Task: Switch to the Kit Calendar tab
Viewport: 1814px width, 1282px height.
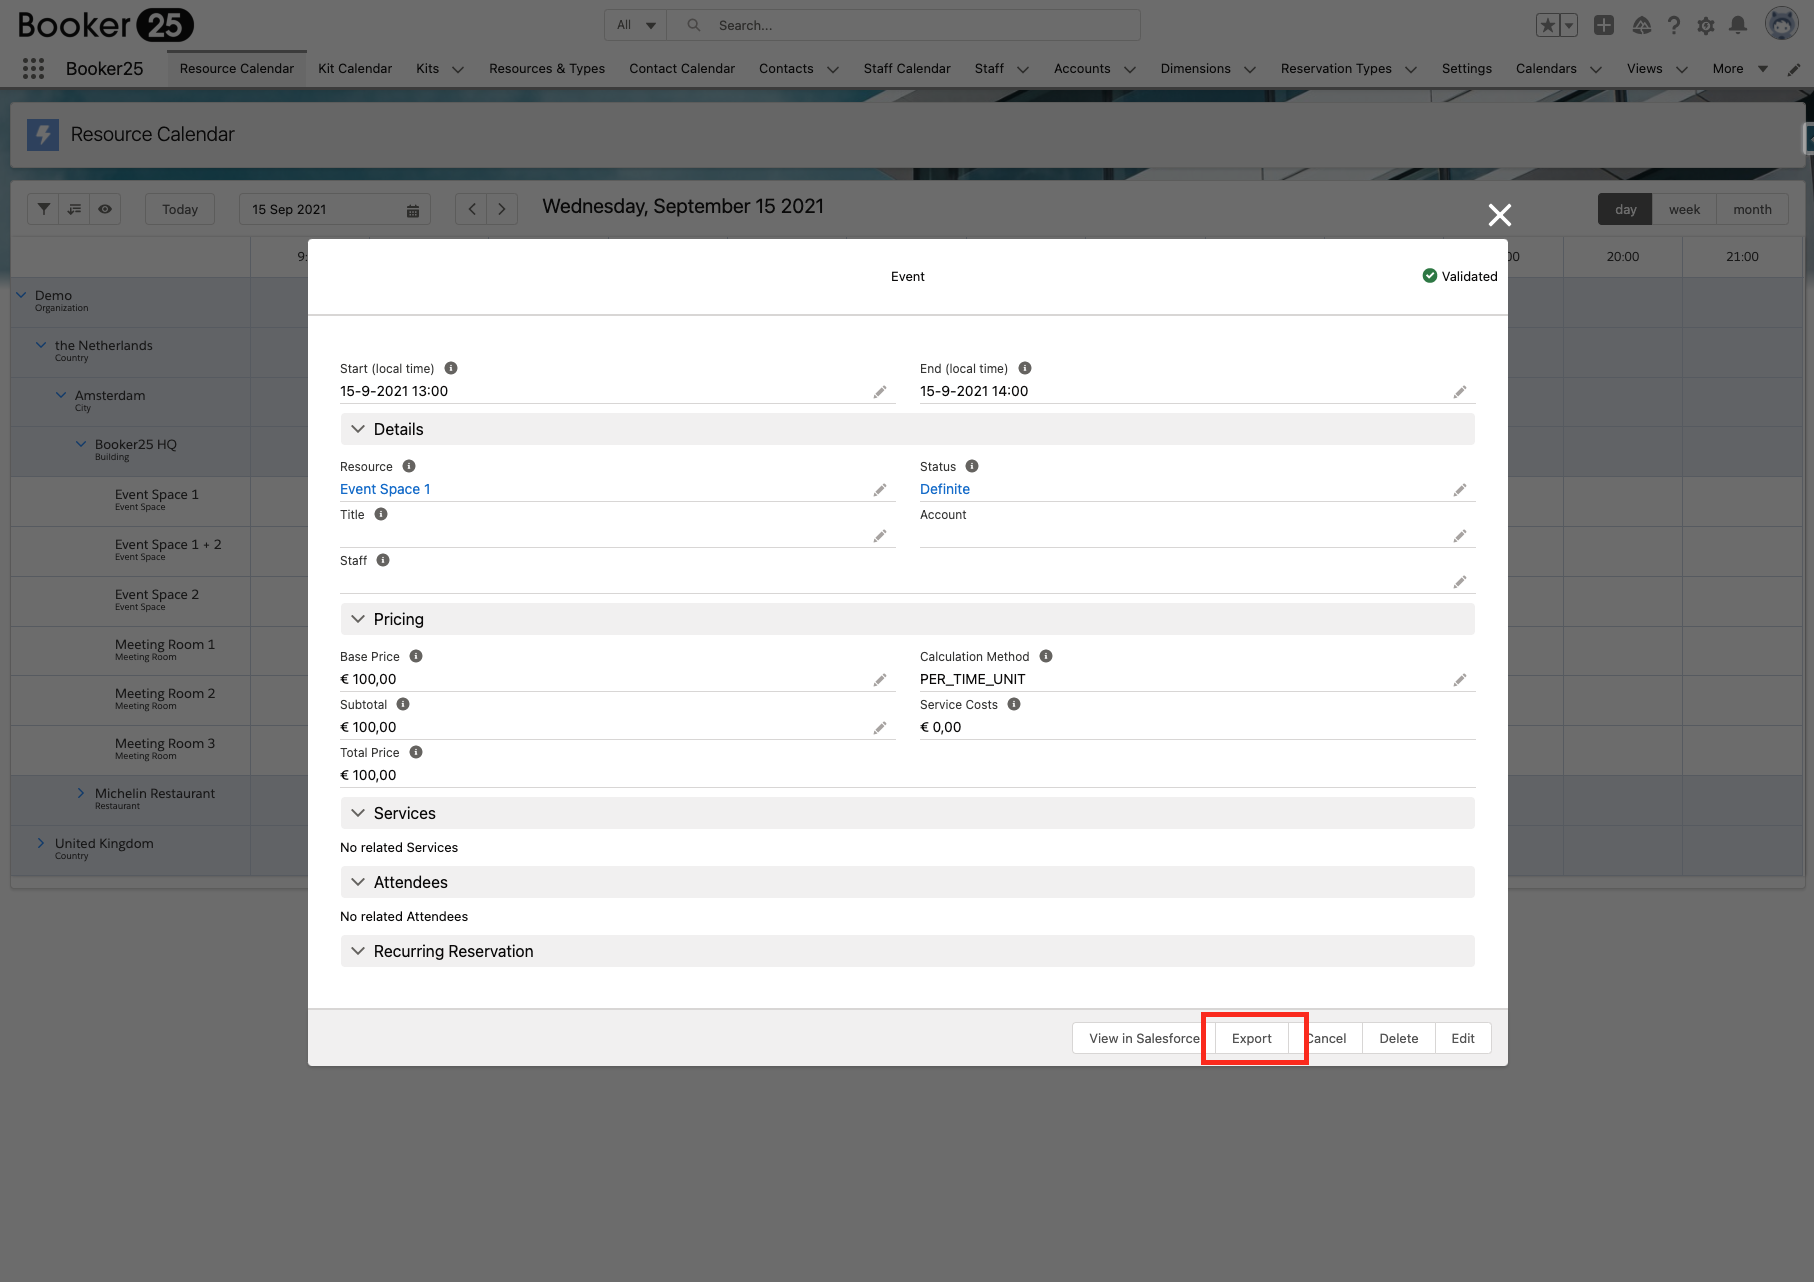Action: pyautogui.click(x=354, y=68)
